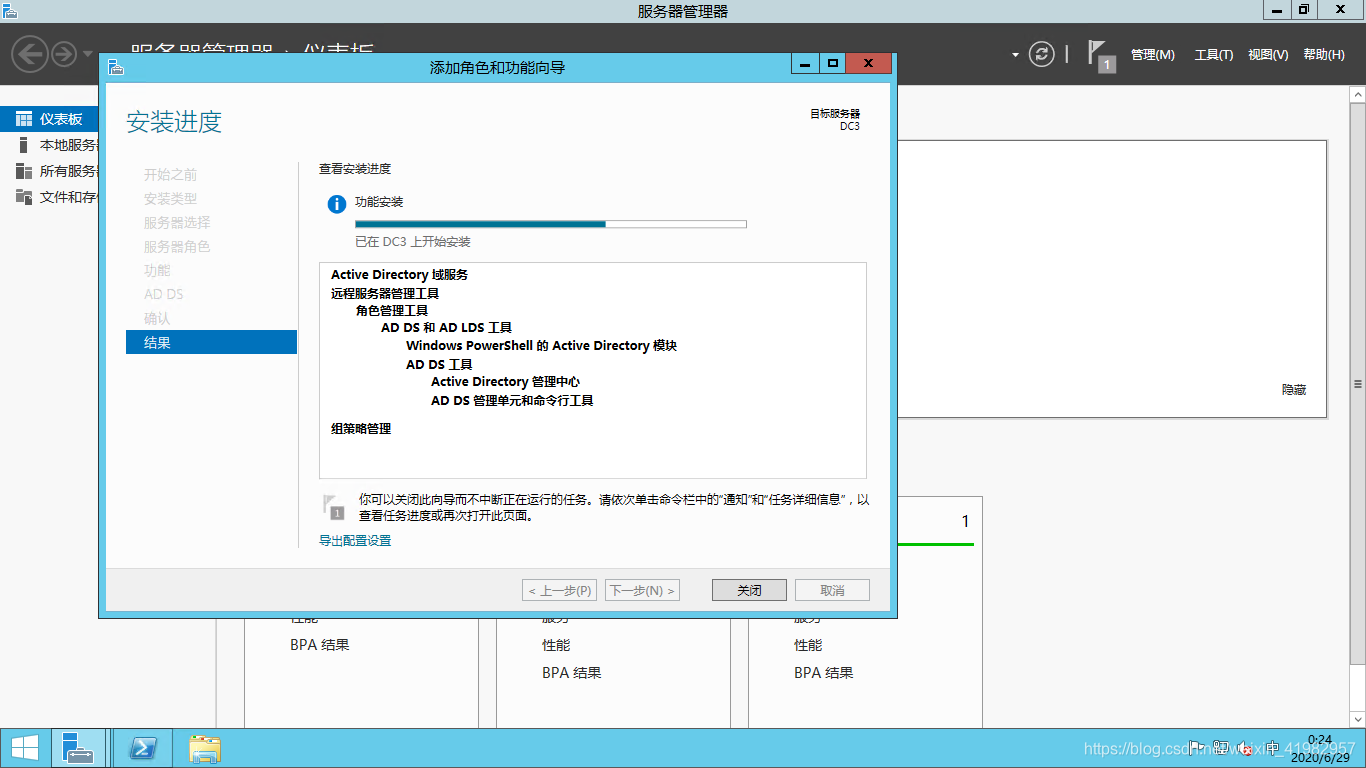Select the 服务器角色 step in wizard
1366x768 pixels.
coord(177,246)
